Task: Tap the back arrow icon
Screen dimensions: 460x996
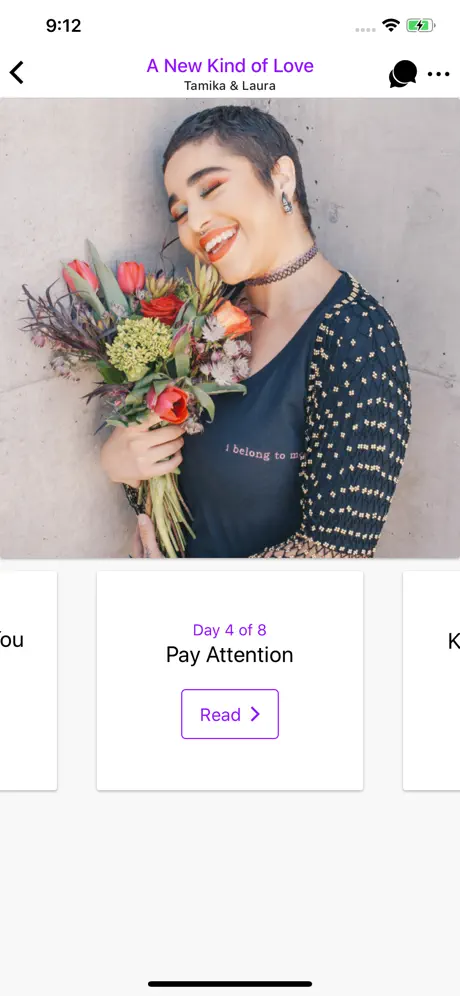Action: pos(17,72)
